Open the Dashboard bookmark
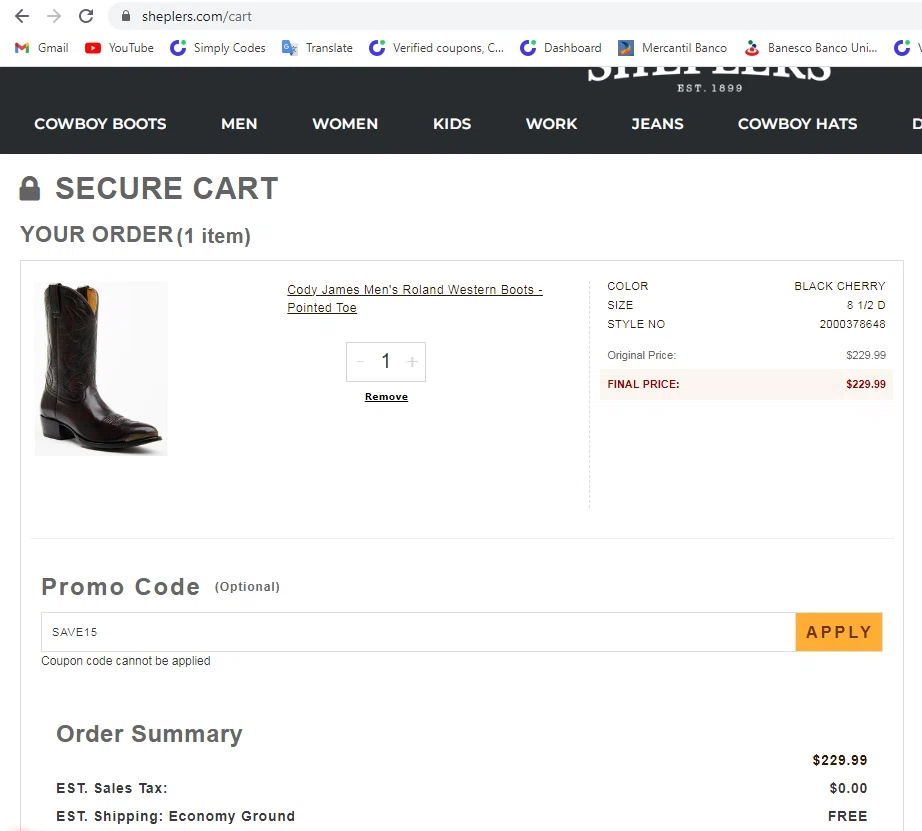The height and width of the screenshot is (831, 922). click(x=561, y=48)
